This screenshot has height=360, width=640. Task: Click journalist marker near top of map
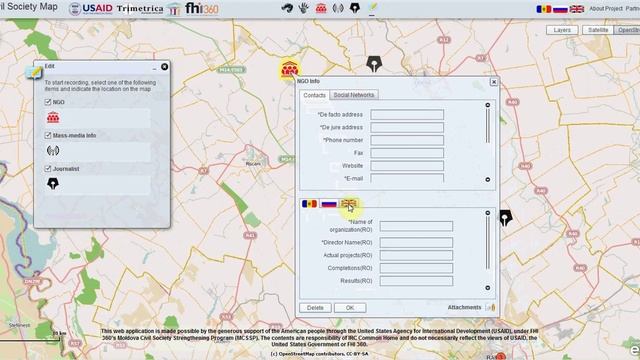pyautogui.click(x=373, y=64)
